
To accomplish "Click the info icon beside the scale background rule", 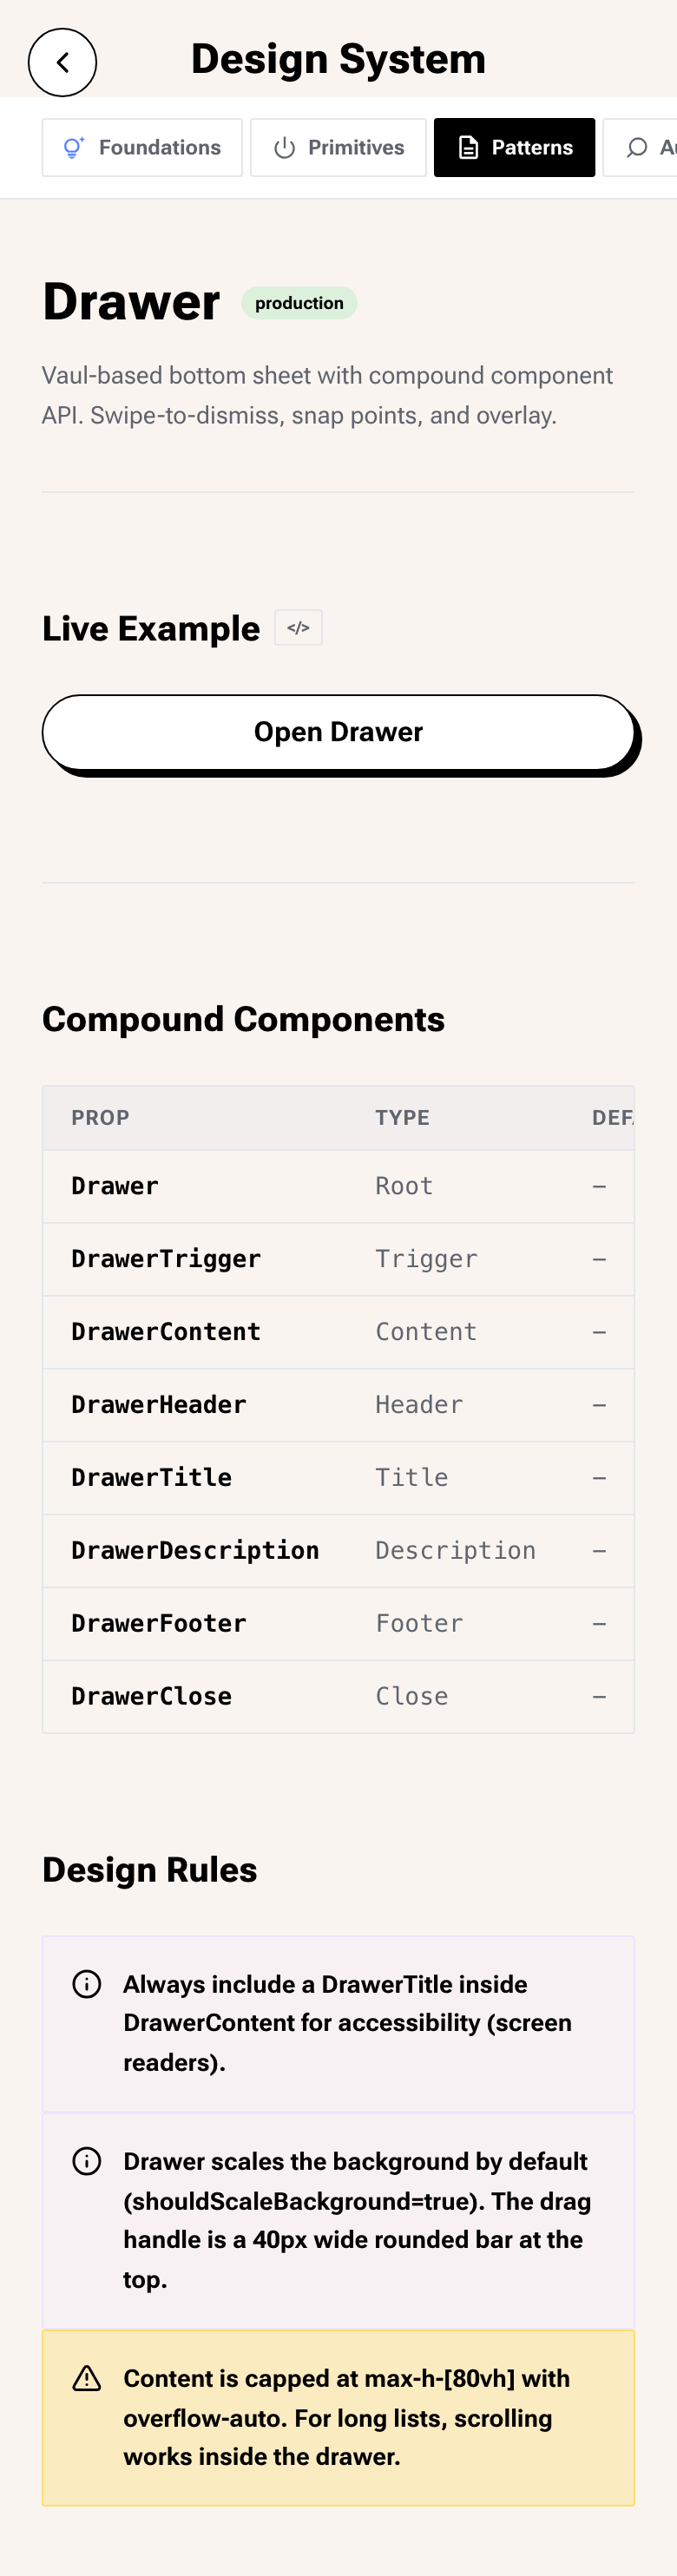I will point(87,2161).
